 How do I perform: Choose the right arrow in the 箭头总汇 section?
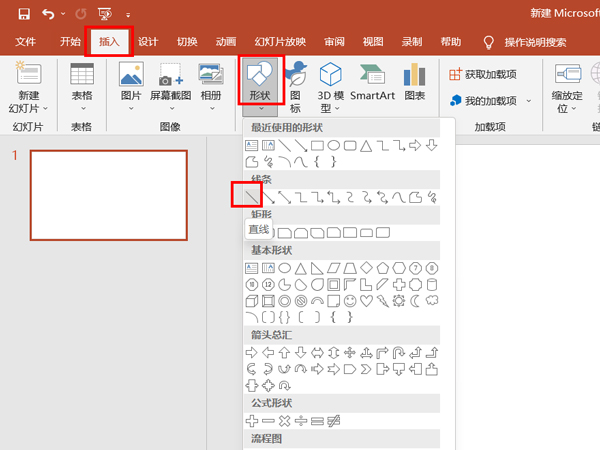click(252, 352)
